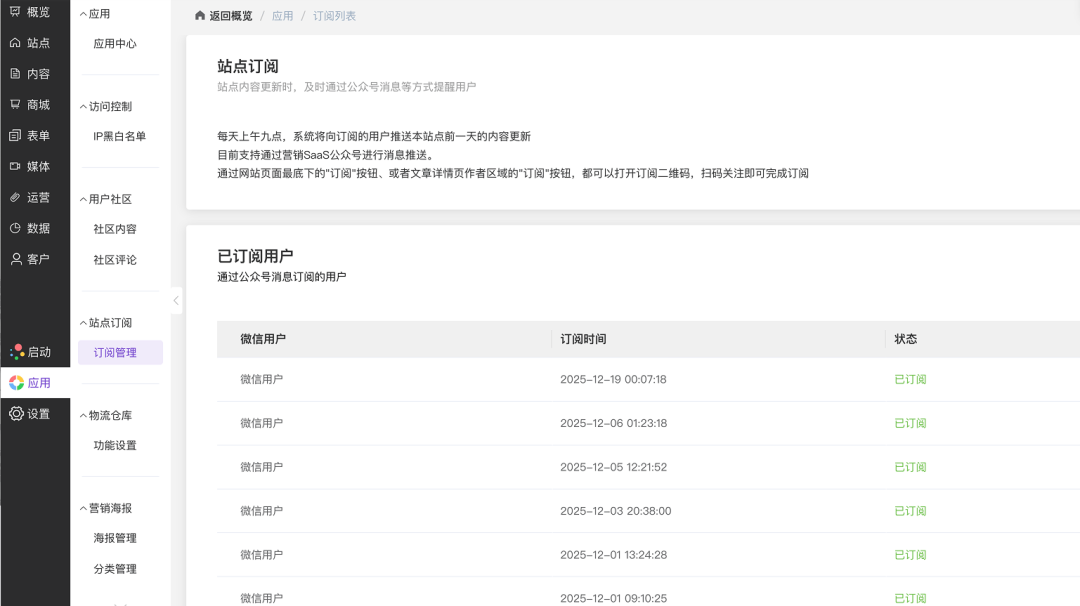Click the 站点订阅 page heading

[248, 66]
